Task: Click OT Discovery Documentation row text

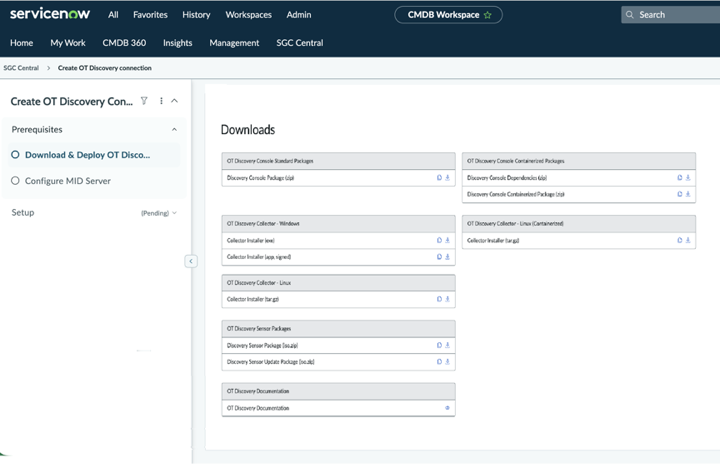Action: (258, 408)
